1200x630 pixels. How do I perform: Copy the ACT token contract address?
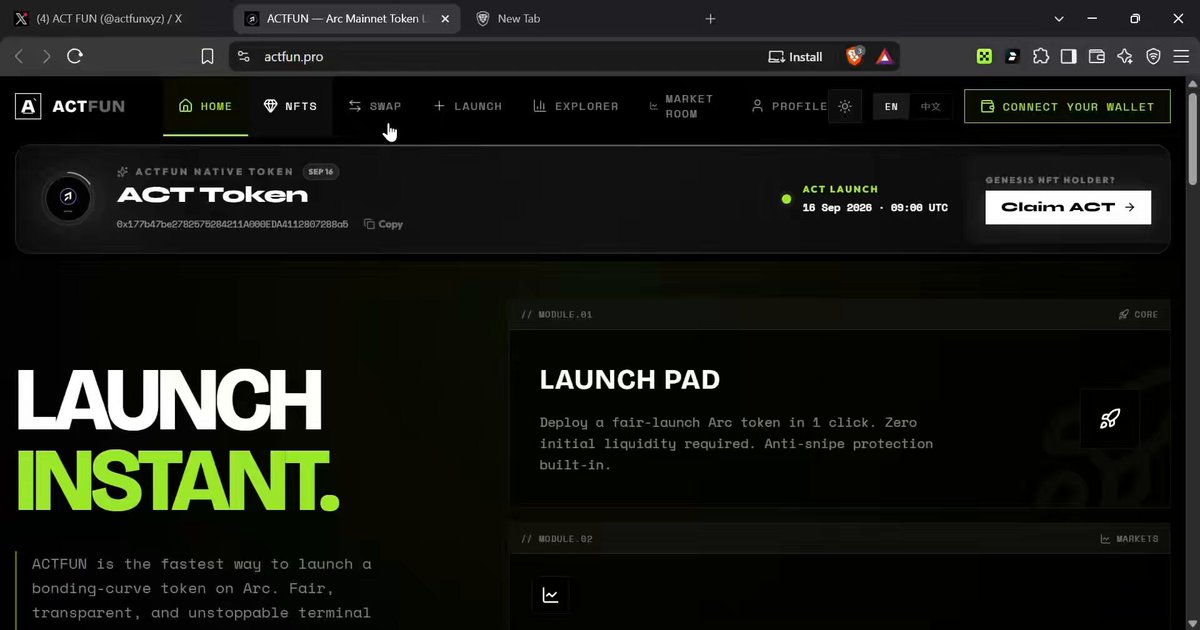tap(384, 224)
